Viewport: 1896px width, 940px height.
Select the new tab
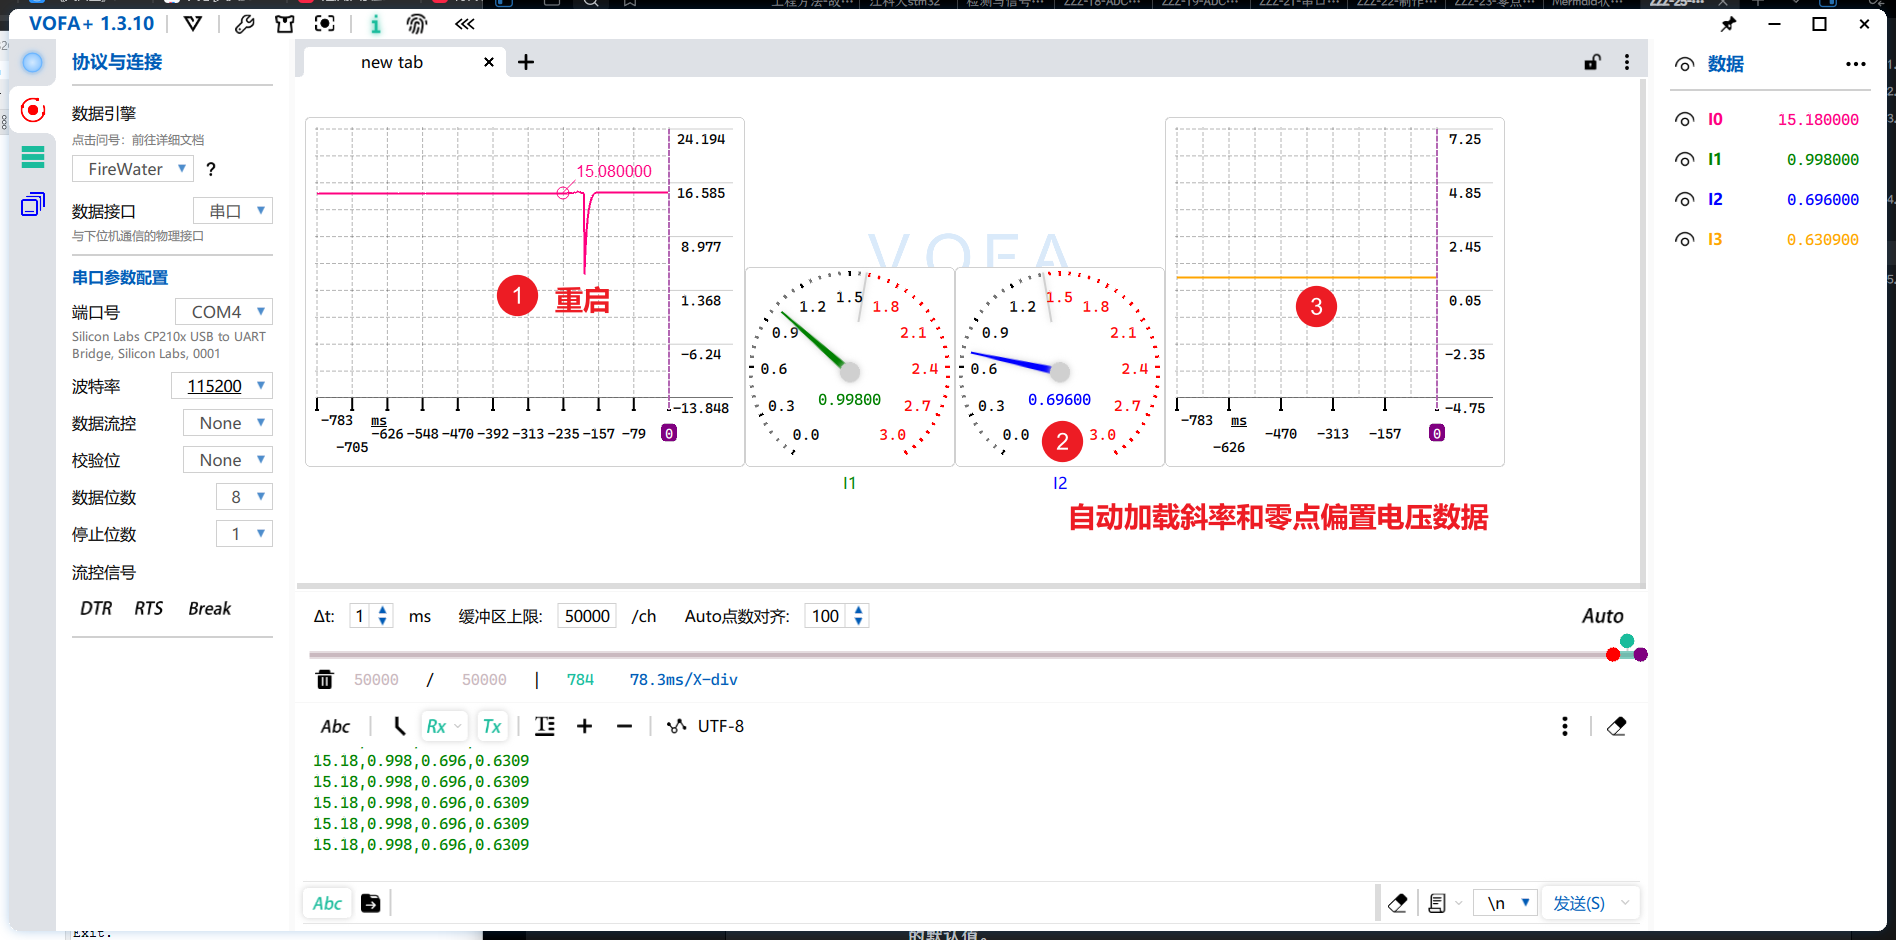click(x=392, y=62)
